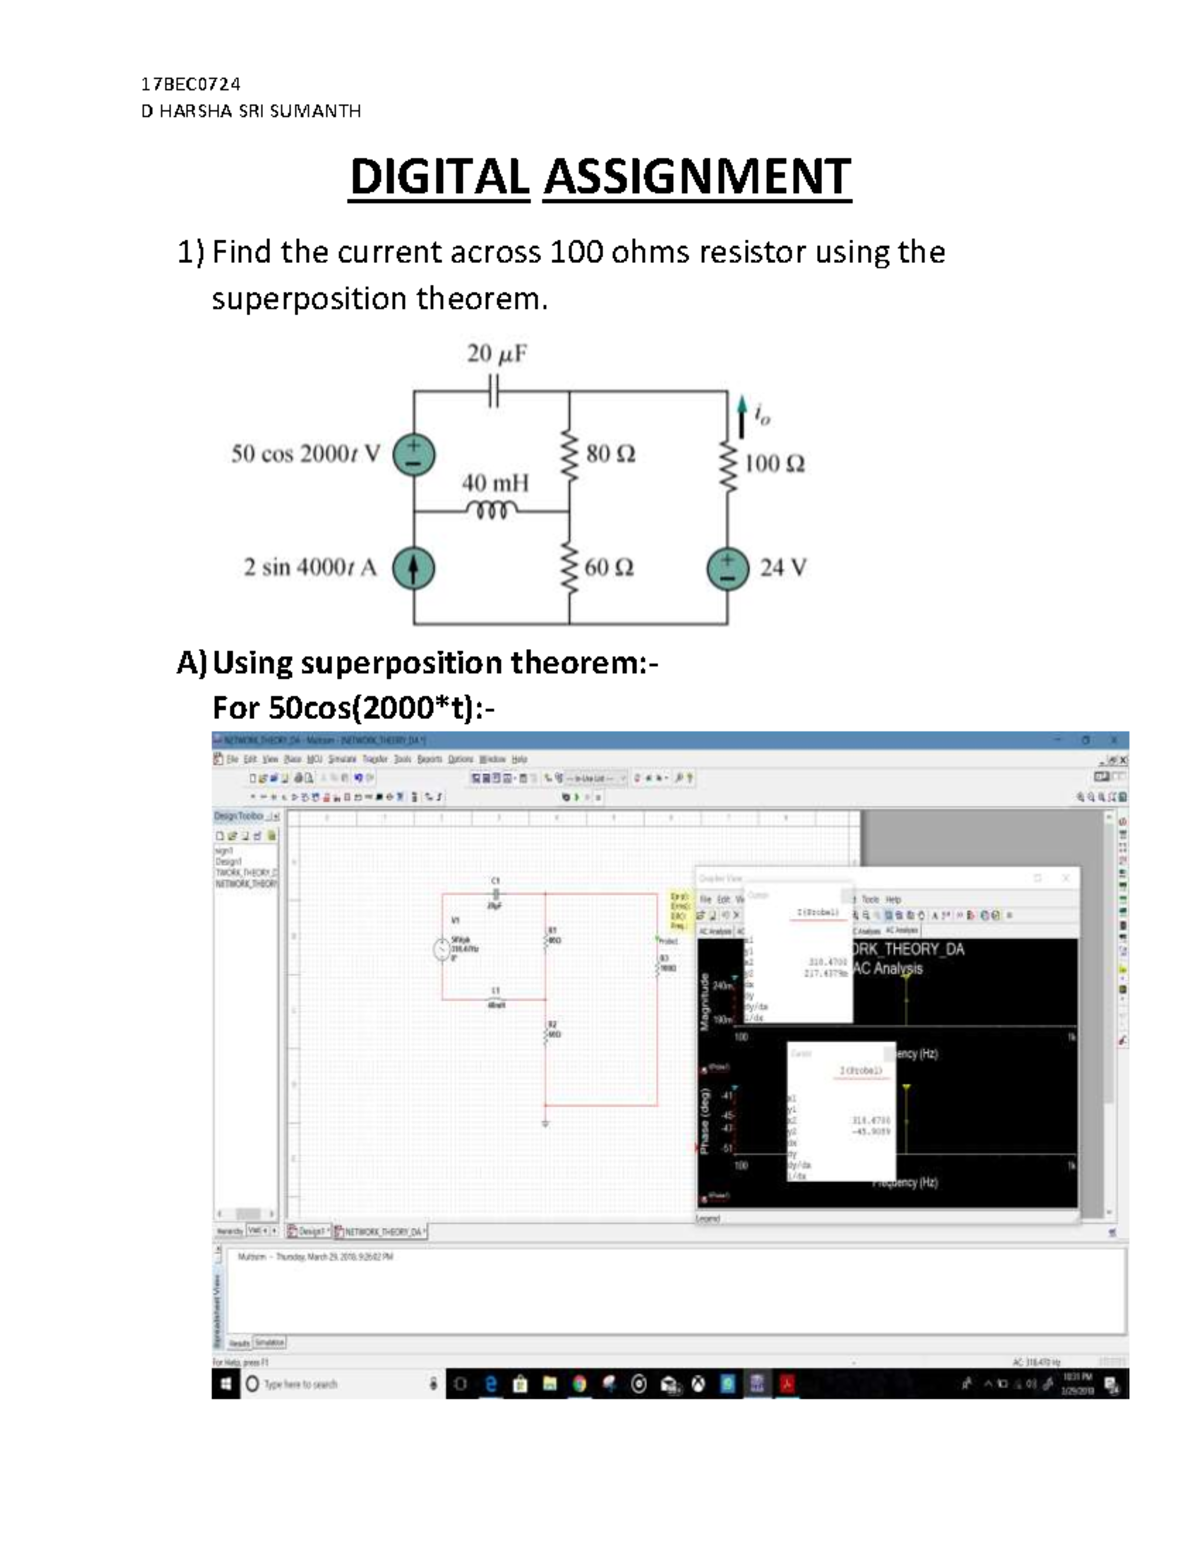This screenshot has height=1553, width=1200.
Task: Switch to the Simulation tab at the bottom
Action: [270, 1343]
